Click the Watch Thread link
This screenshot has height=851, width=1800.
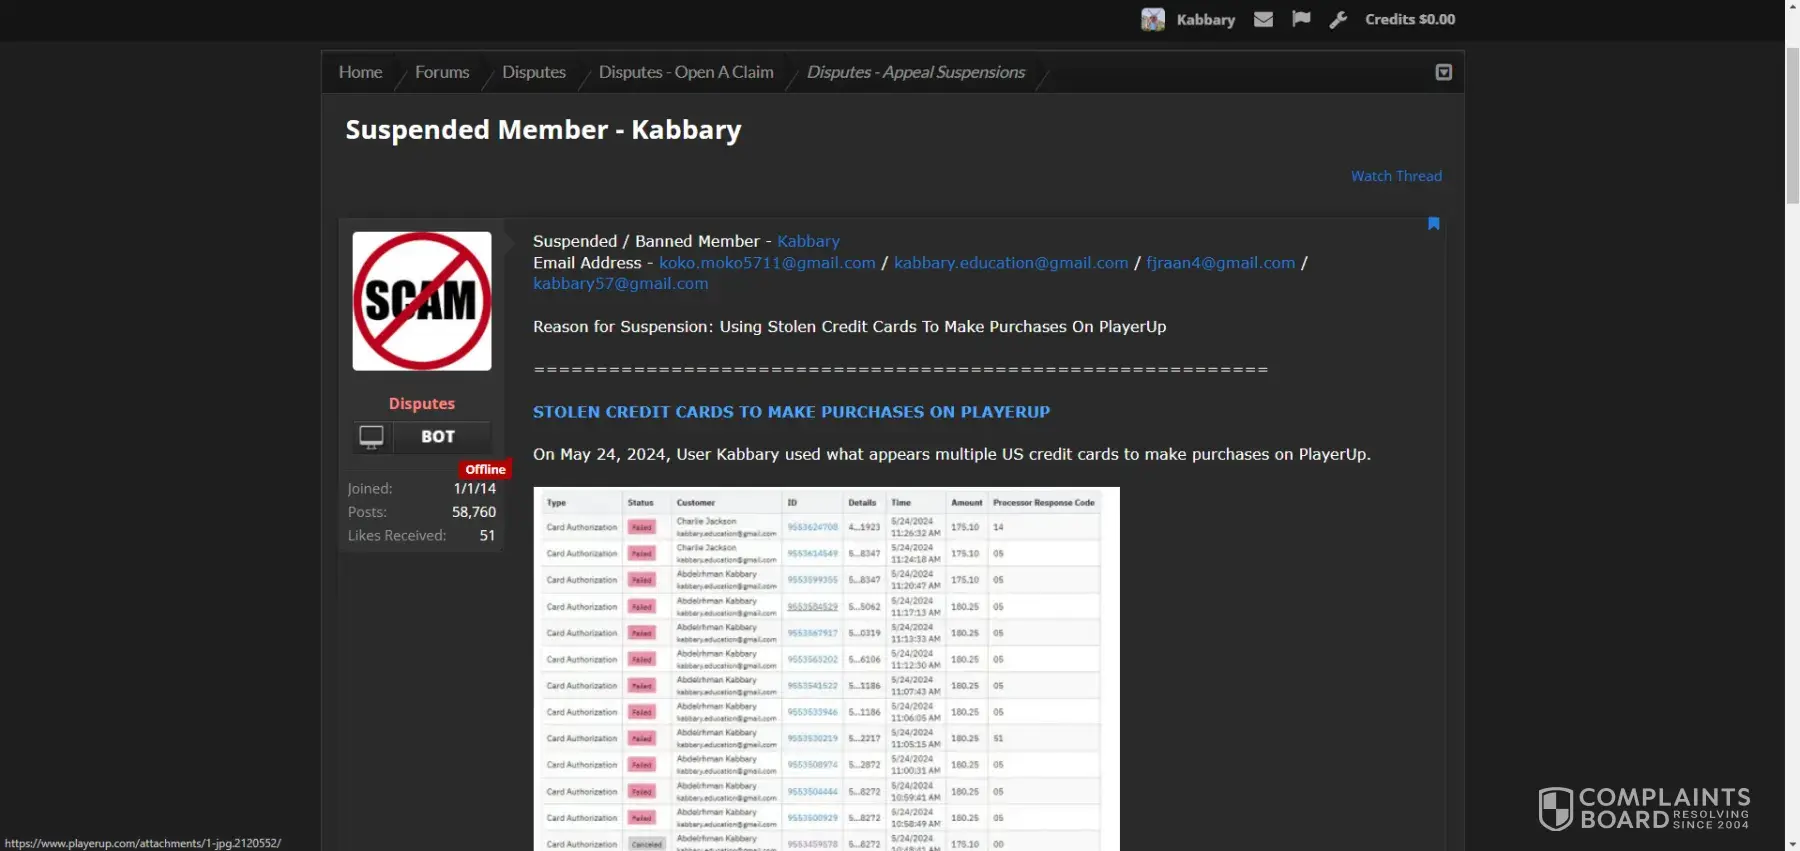click(x=1396, y=176)
